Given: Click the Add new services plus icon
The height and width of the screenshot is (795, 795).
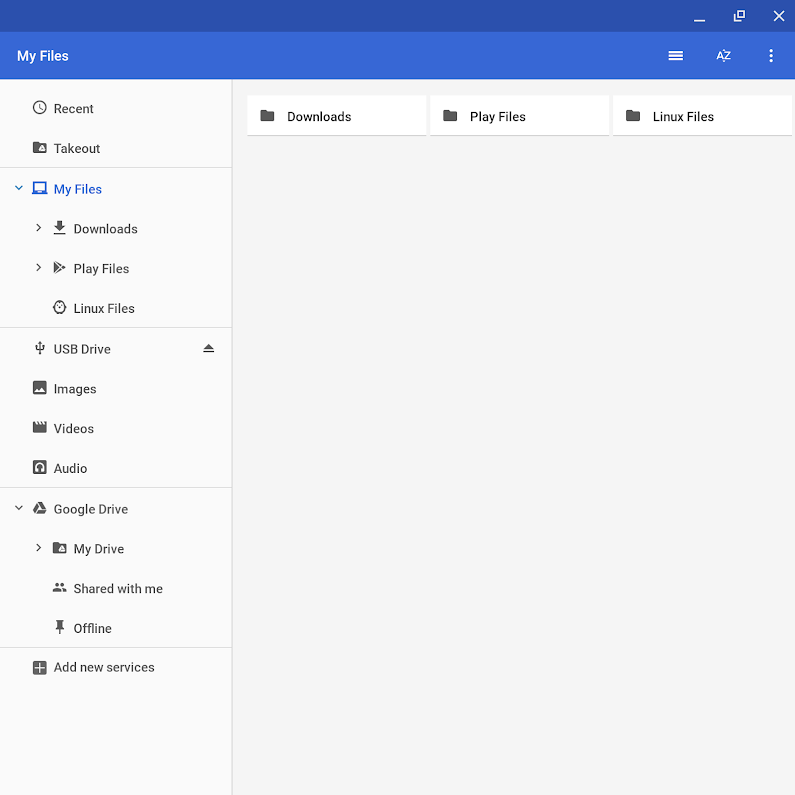Looking at the screenshot, I should pos(40,668).
